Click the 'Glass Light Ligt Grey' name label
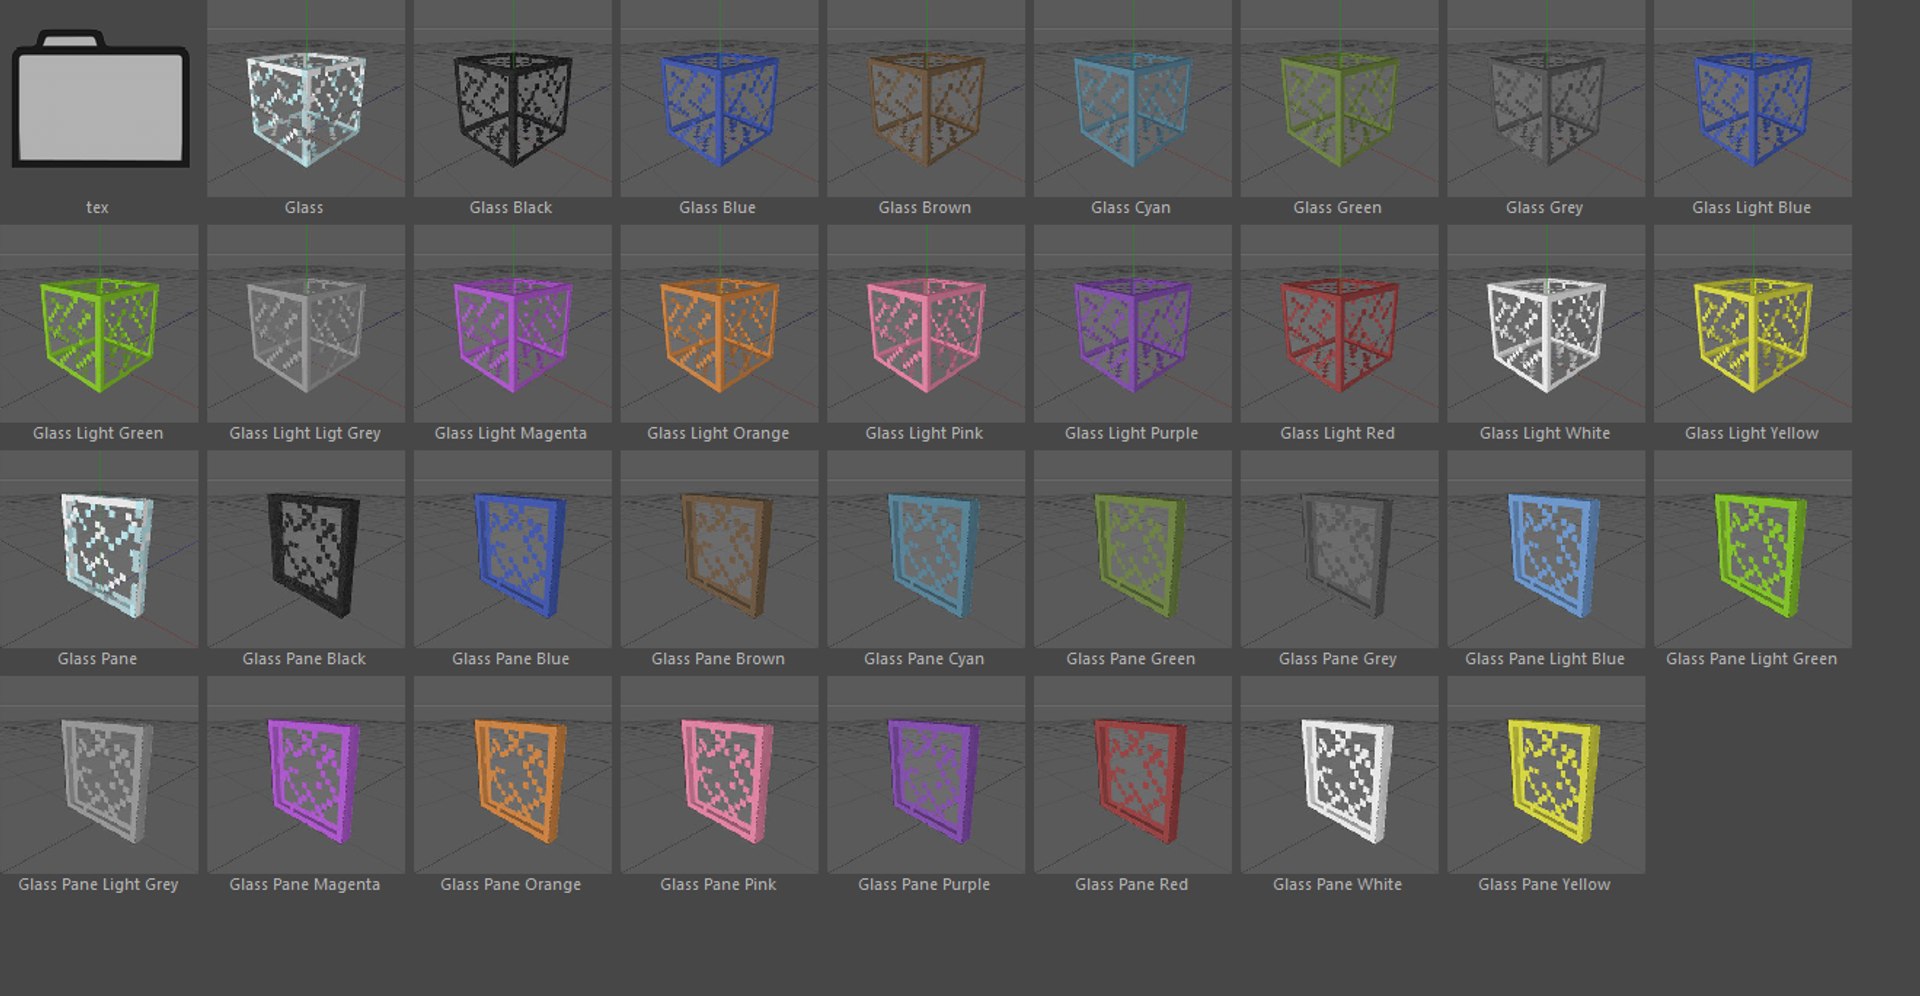This screenshot has height=996, width=1920. pyautogui.click(x=305, y=433)
